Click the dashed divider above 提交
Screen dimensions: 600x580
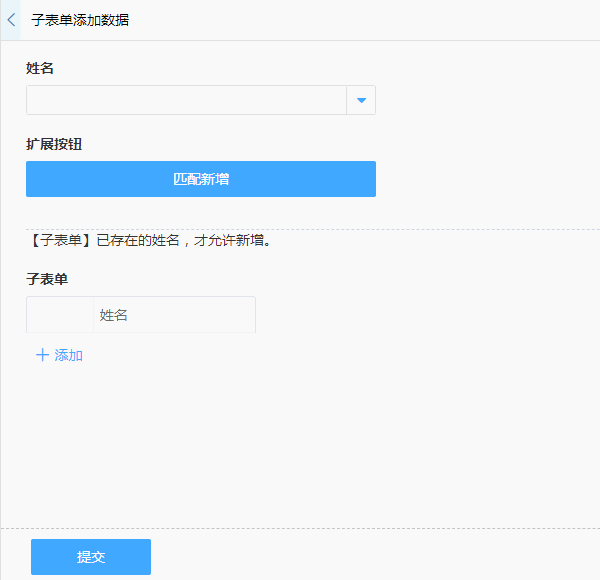coord(300,527)
